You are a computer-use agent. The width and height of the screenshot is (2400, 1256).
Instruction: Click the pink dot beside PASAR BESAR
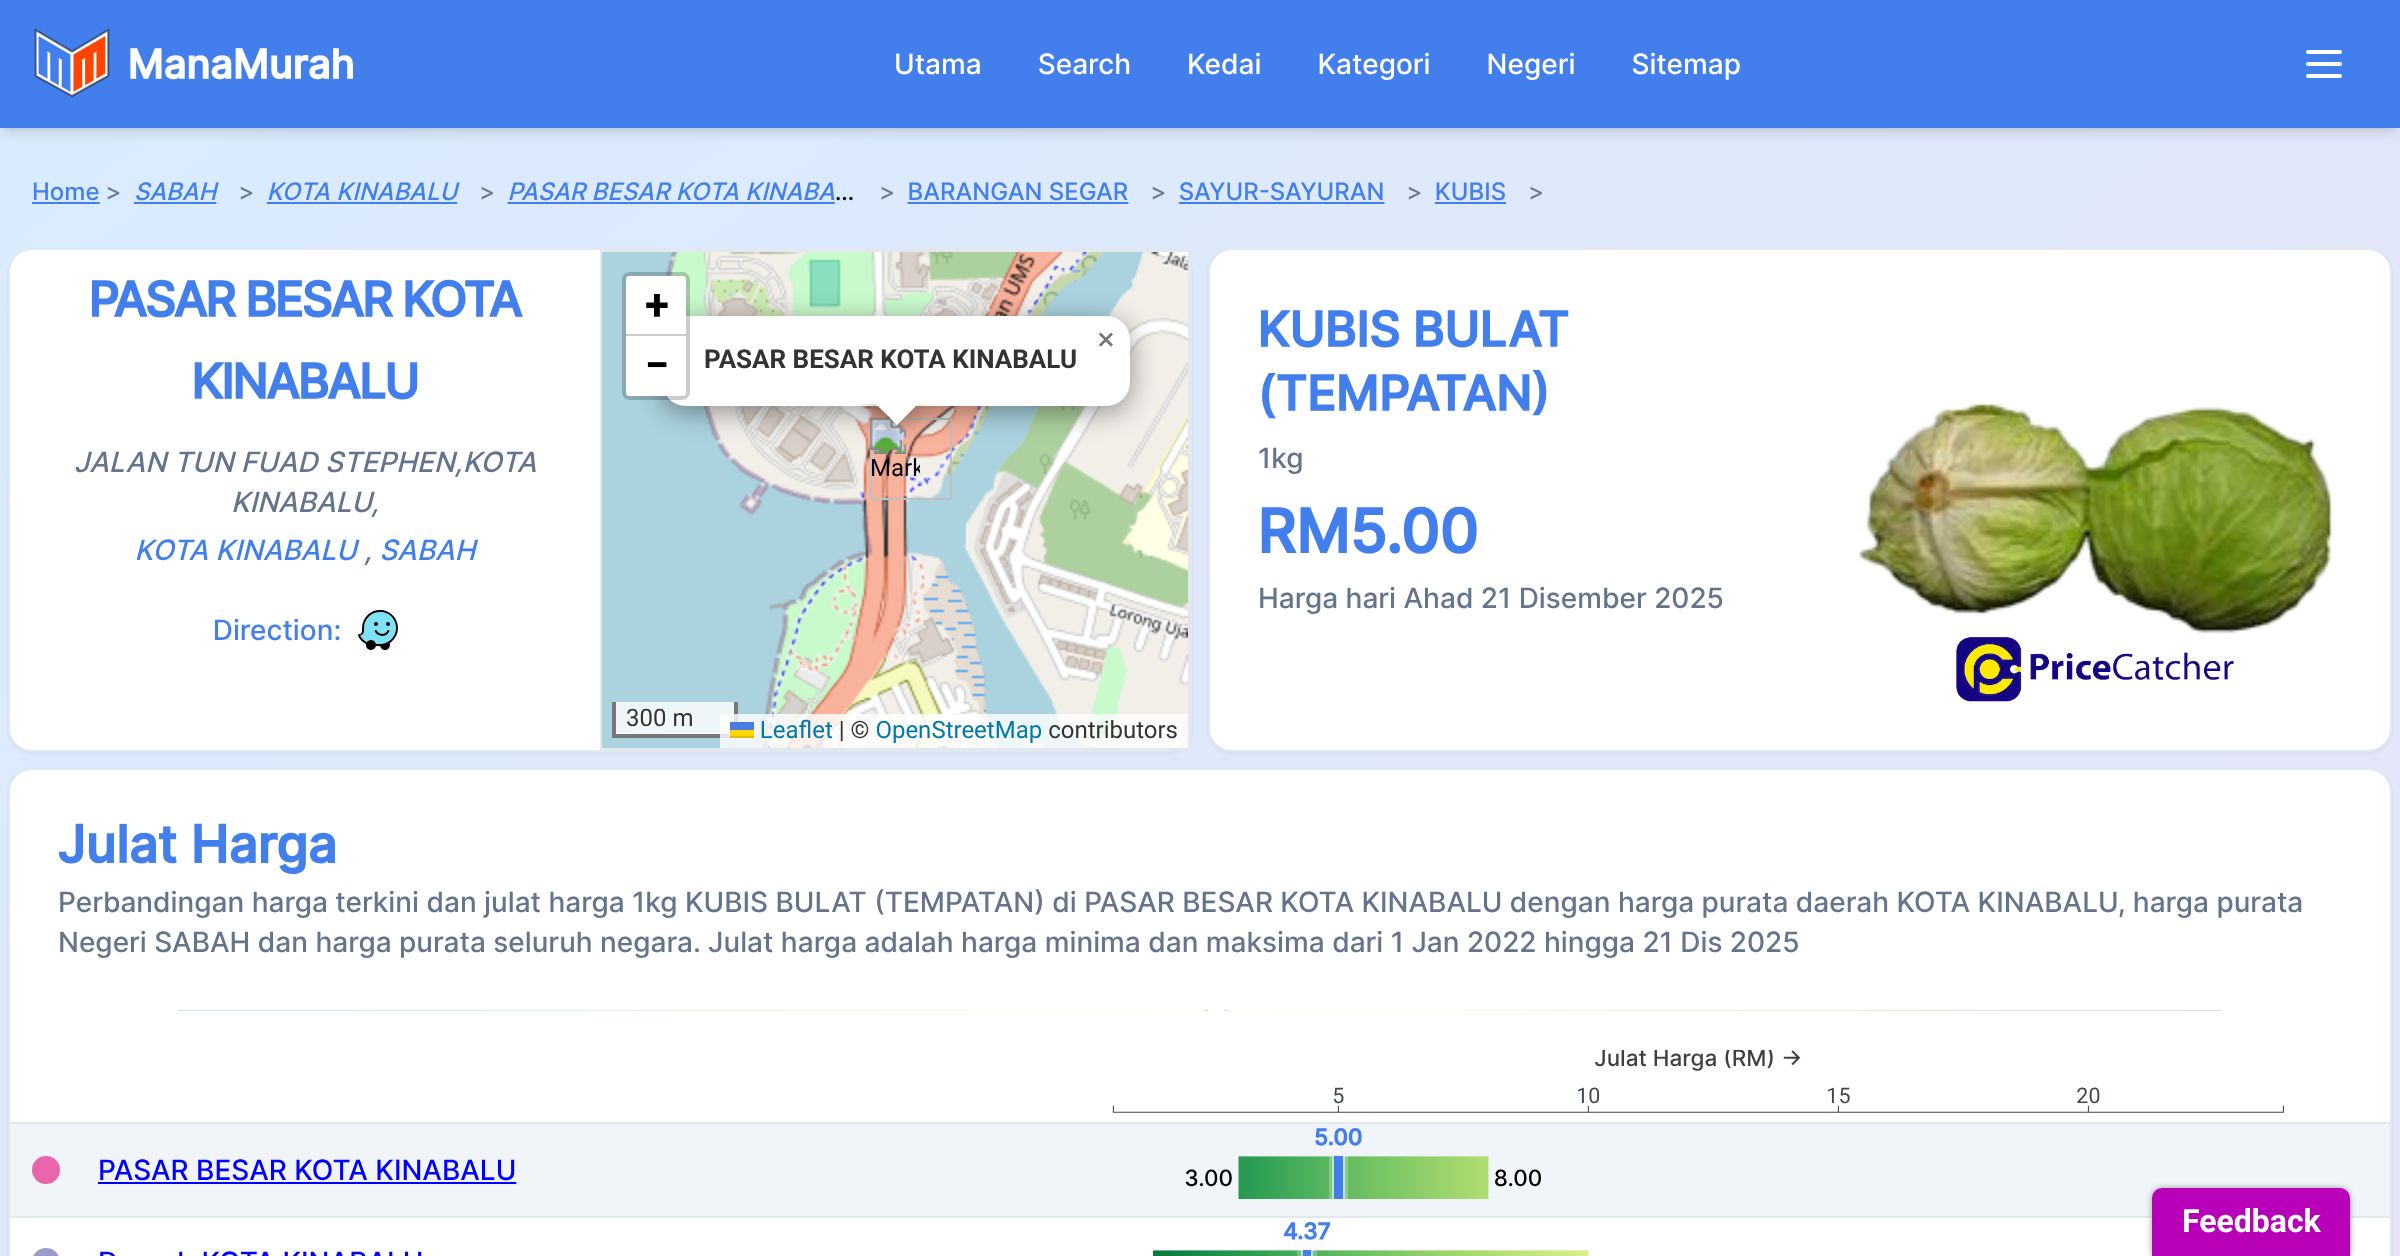coord(46,1170)
